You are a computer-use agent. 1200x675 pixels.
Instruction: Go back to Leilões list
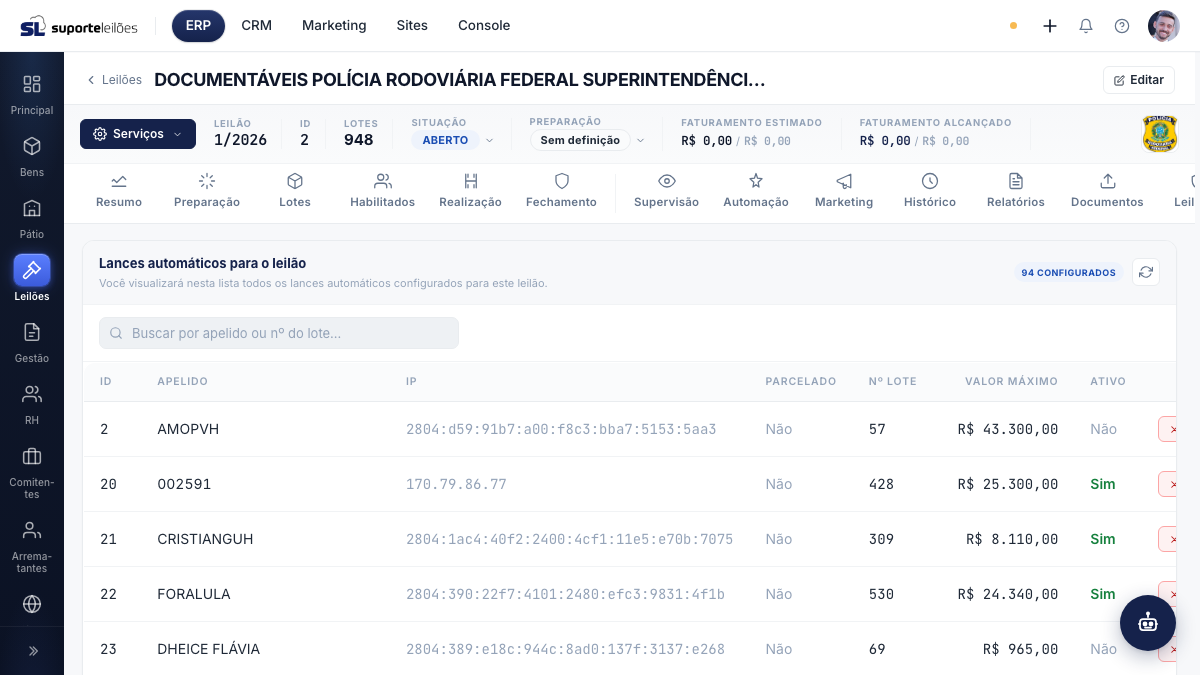coord(114,80)
